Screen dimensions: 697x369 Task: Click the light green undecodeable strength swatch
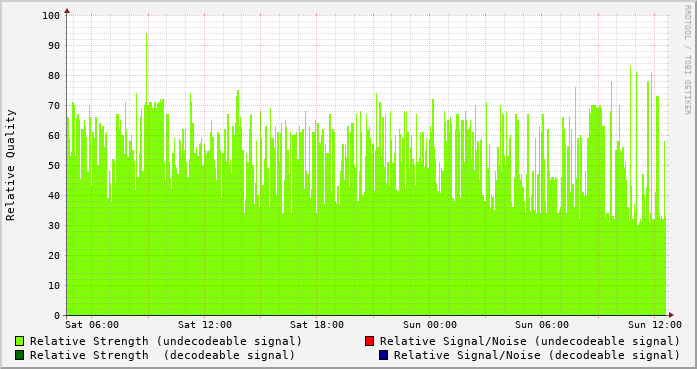[x=20, y=341]
